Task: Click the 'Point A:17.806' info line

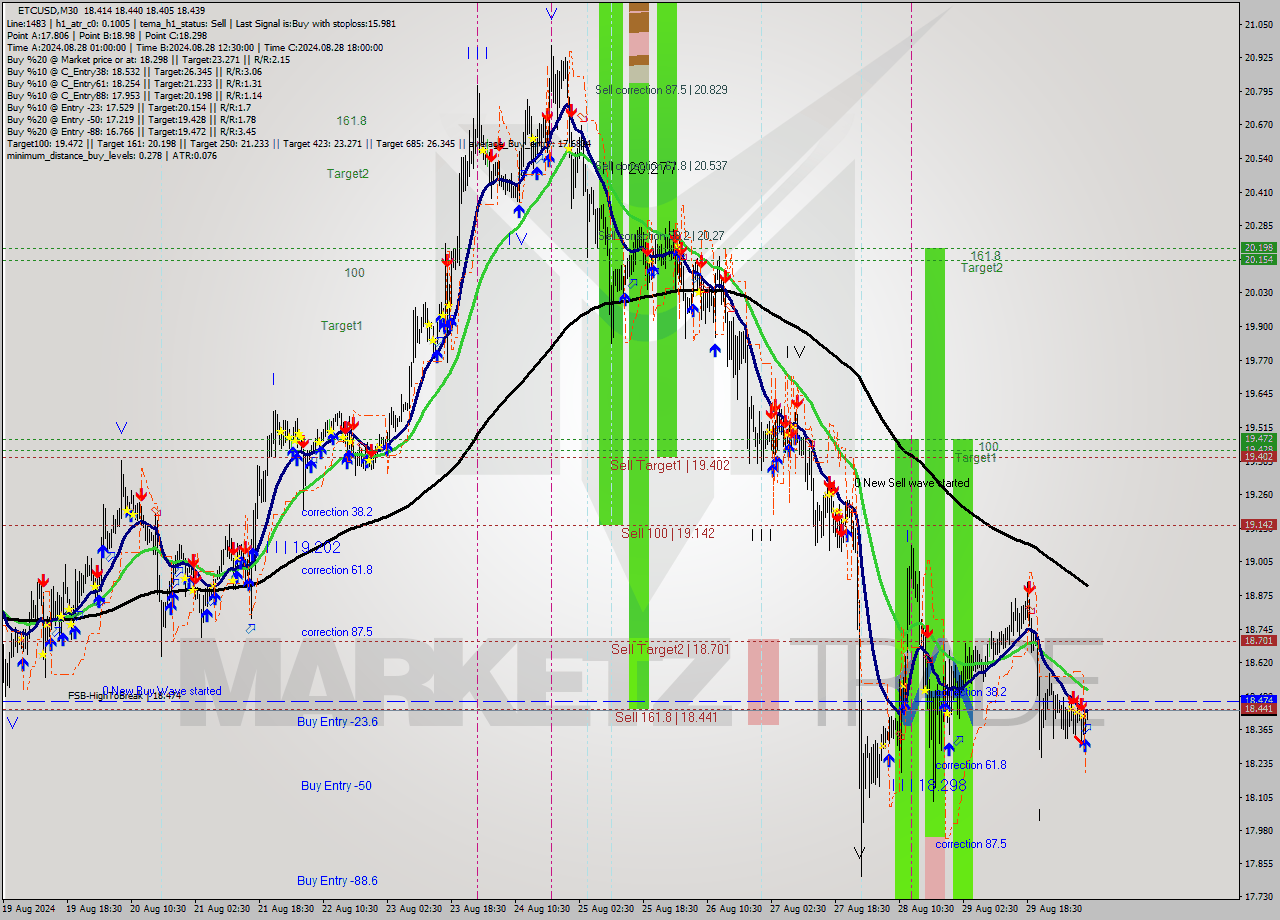Action: (106, 35)
